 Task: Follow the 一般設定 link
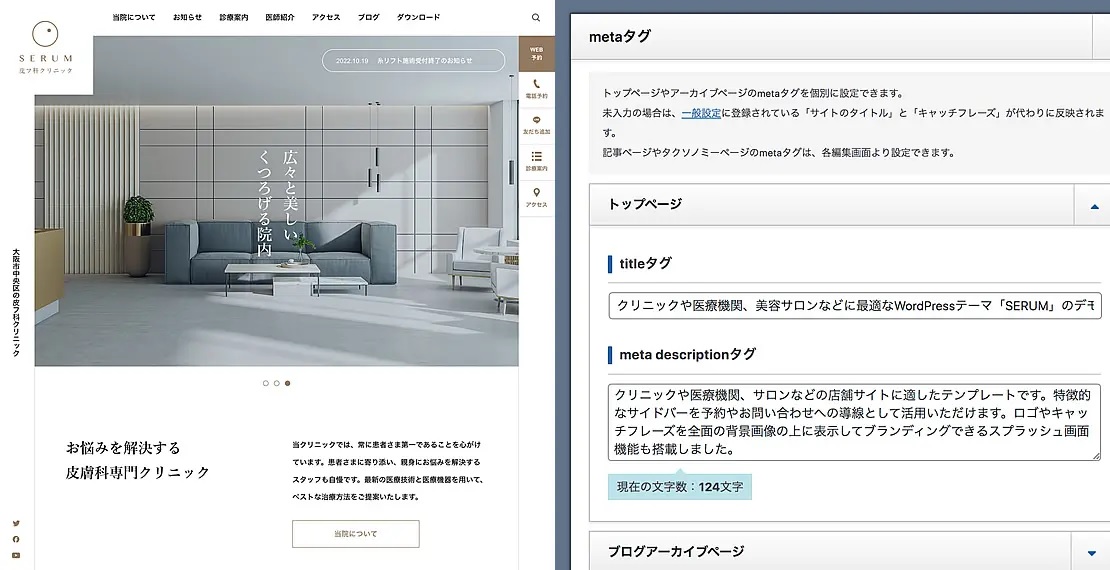700,113
